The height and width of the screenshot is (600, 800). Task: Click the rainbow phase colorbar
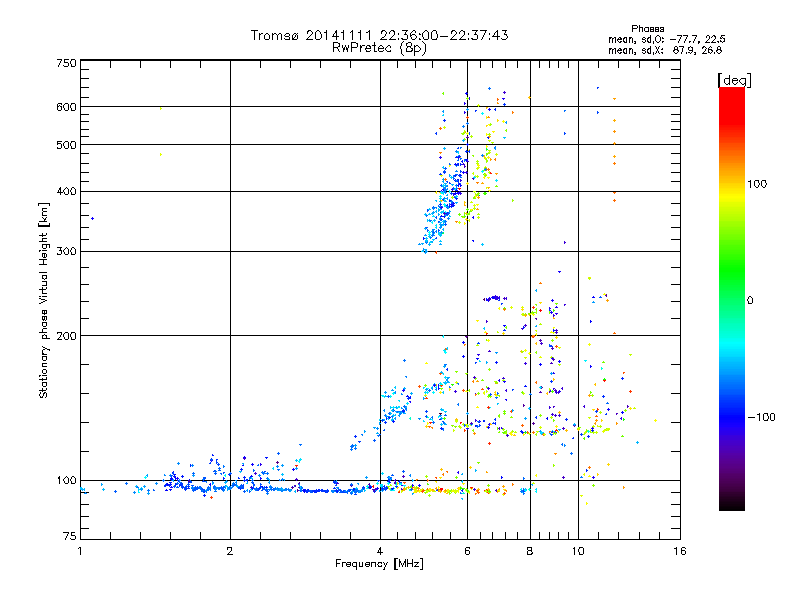tap(732, 298)
